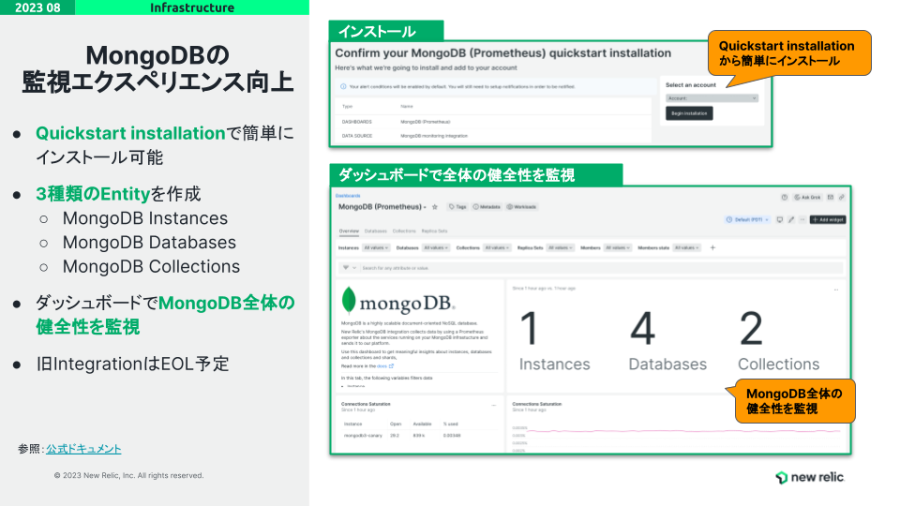
Task: Open the Workloads chip on the dashboard
Action: coord(522,207)
